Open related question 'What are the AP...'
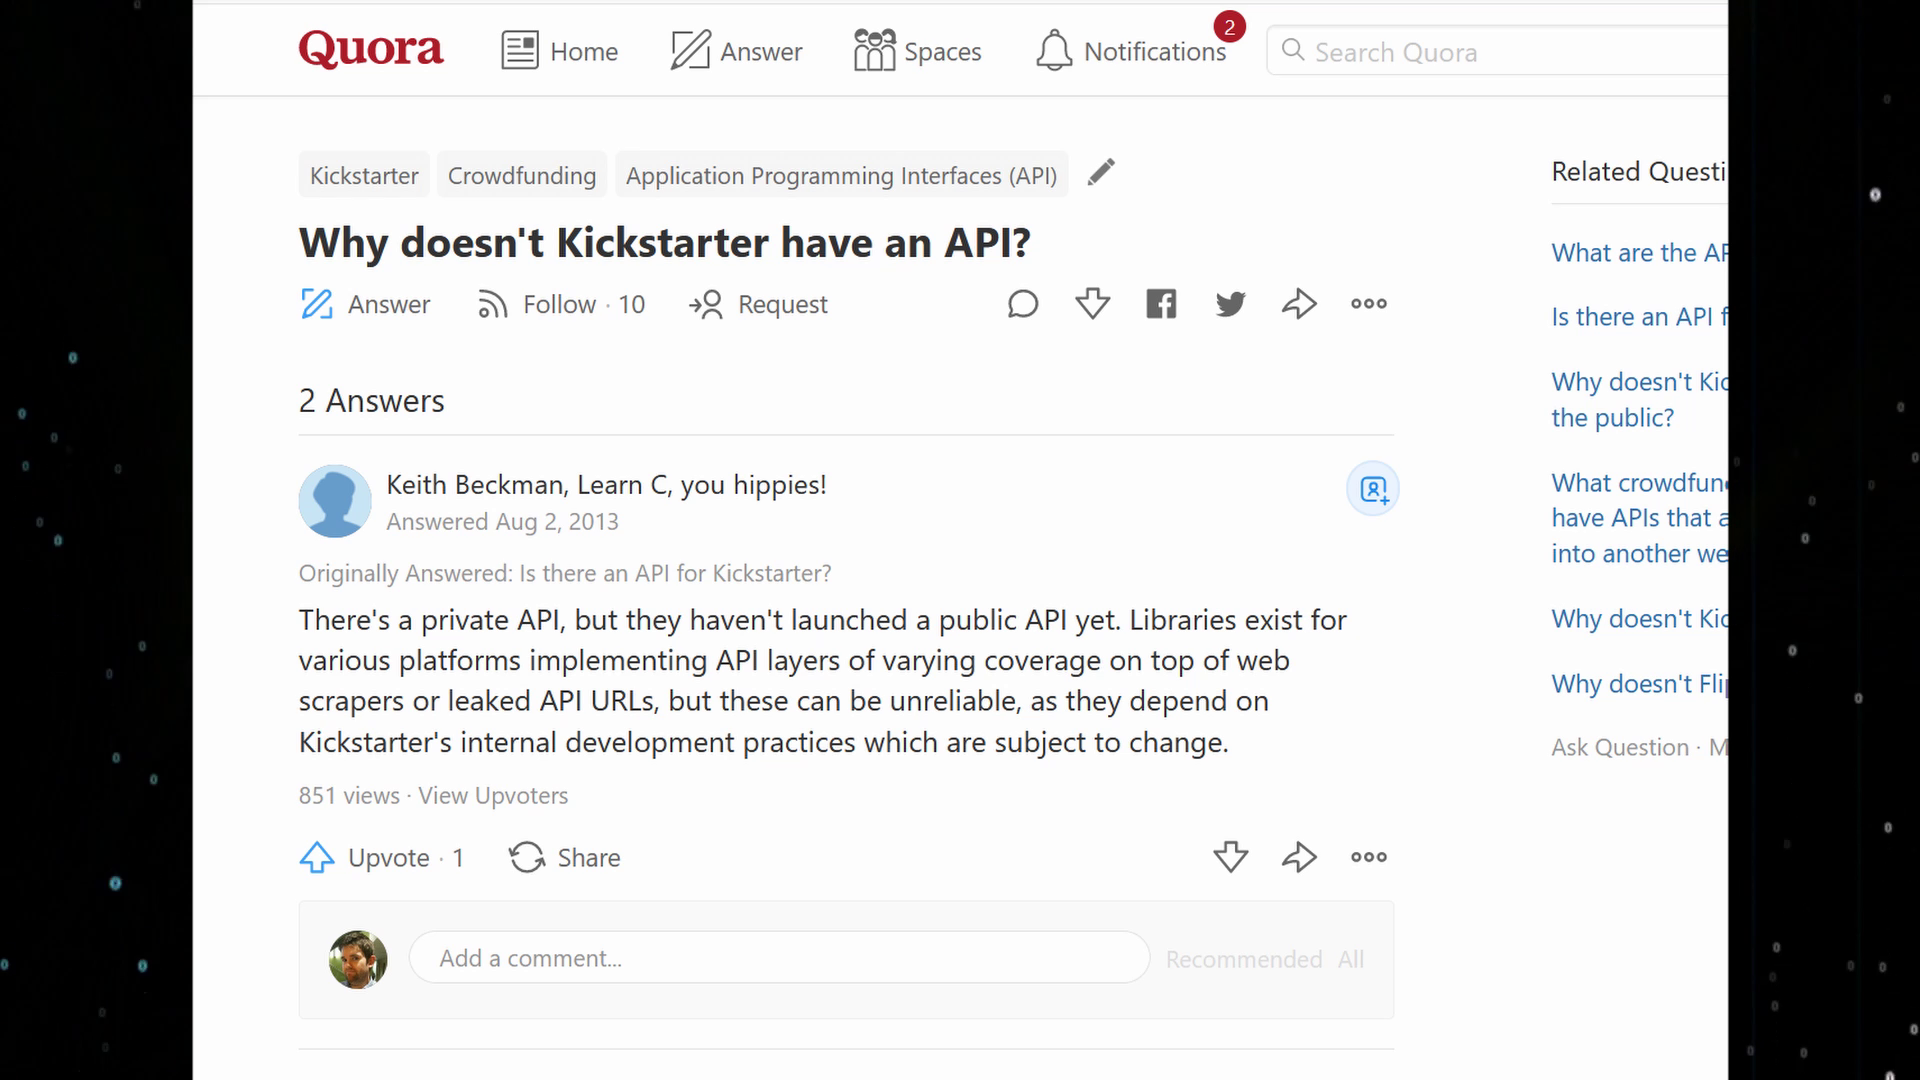1920x1080 pixels. (x=1639, y=253)
